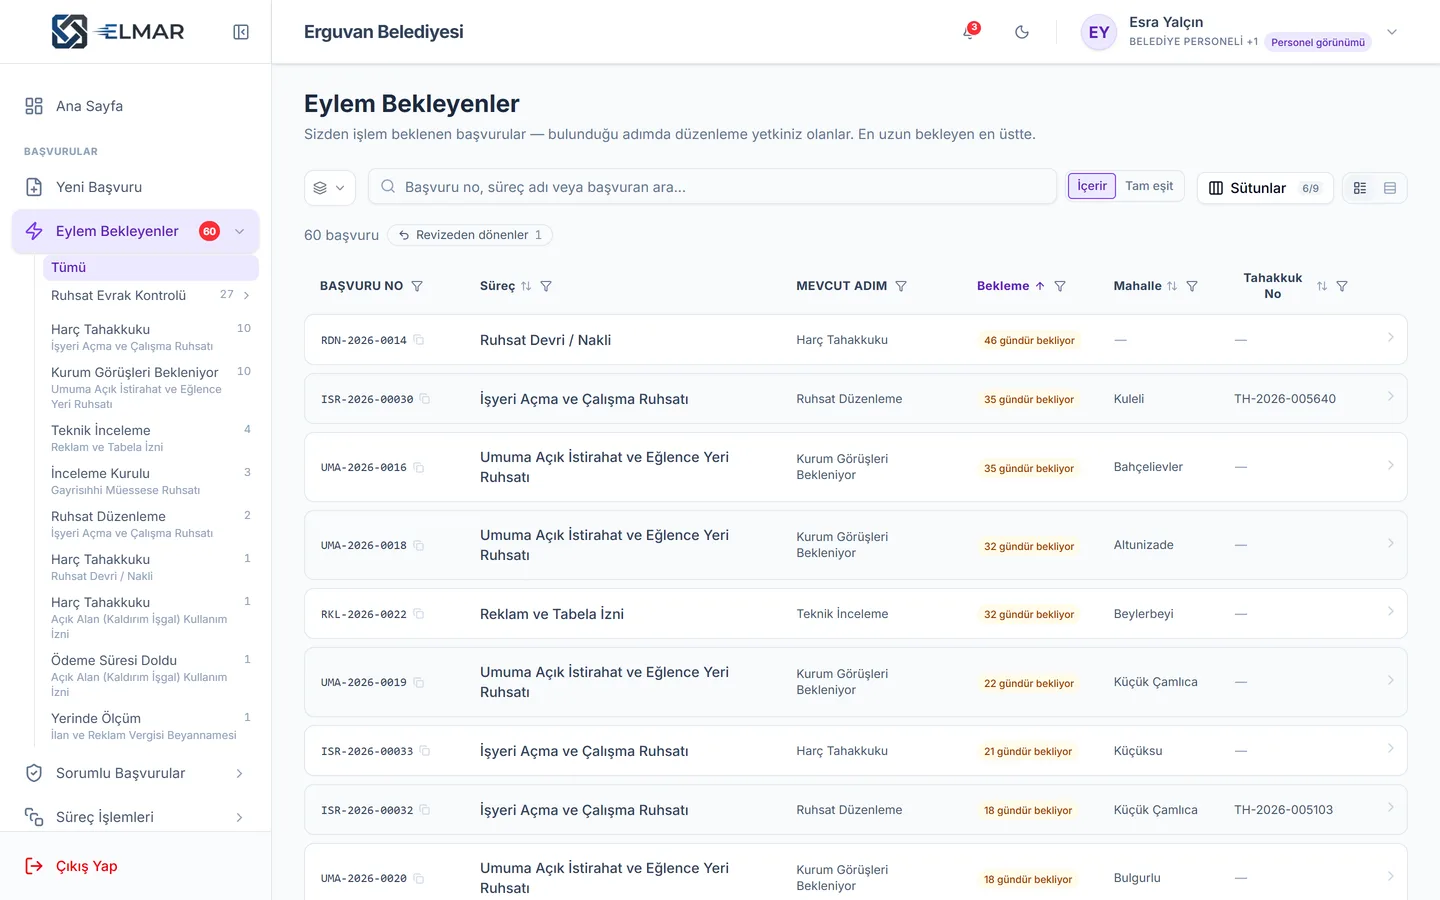Sort by the Tahakkuk No column
Viewport: 1440px width, 900px height.
click(1322, 286)
